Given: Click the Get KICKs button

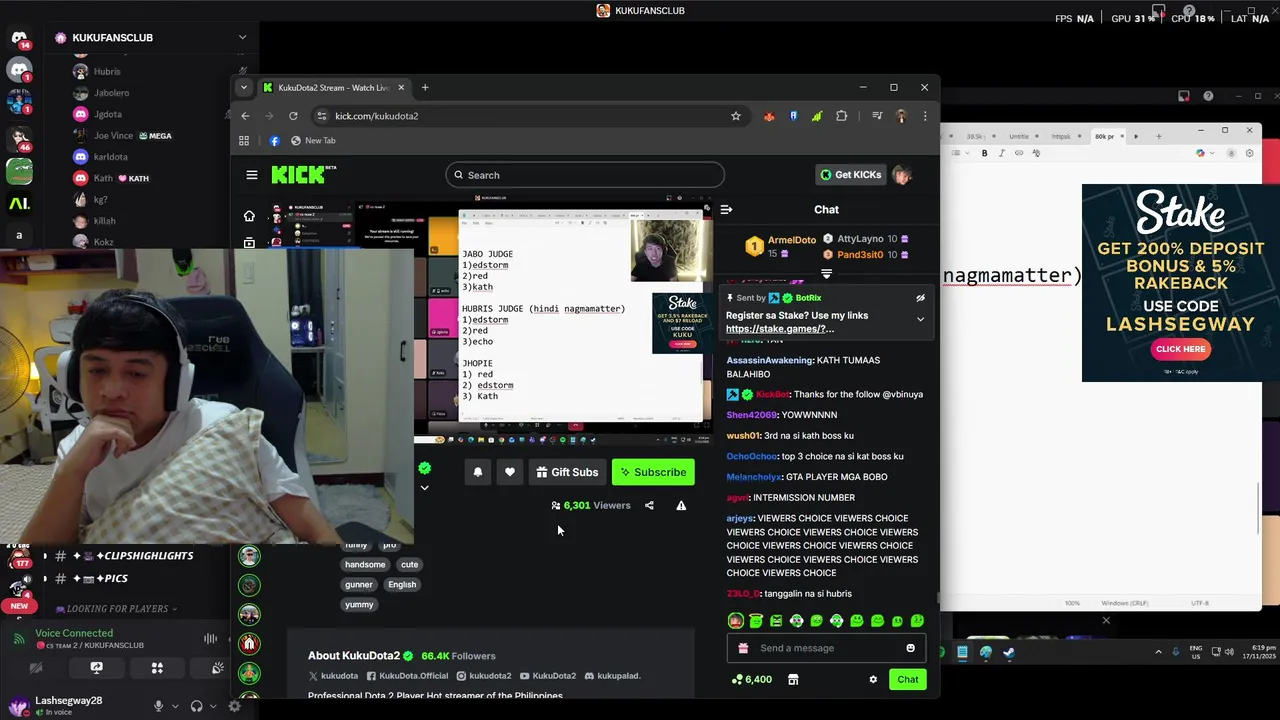Looking at the screenshot, I should tap(851, 175).
